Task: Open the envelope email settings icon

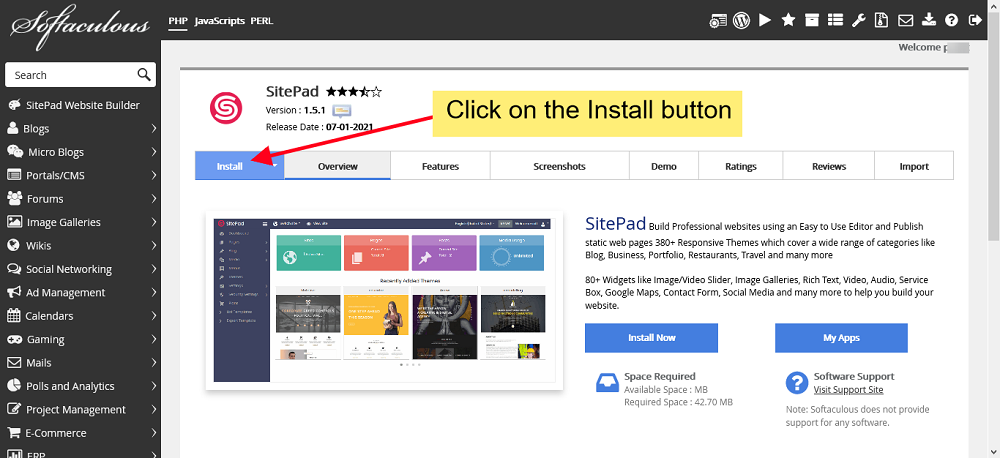Action: pos(905,20)
